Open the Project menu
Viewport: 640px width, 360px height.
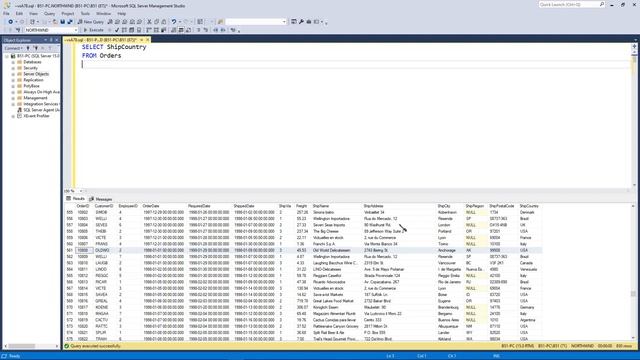tap(68, 13)
